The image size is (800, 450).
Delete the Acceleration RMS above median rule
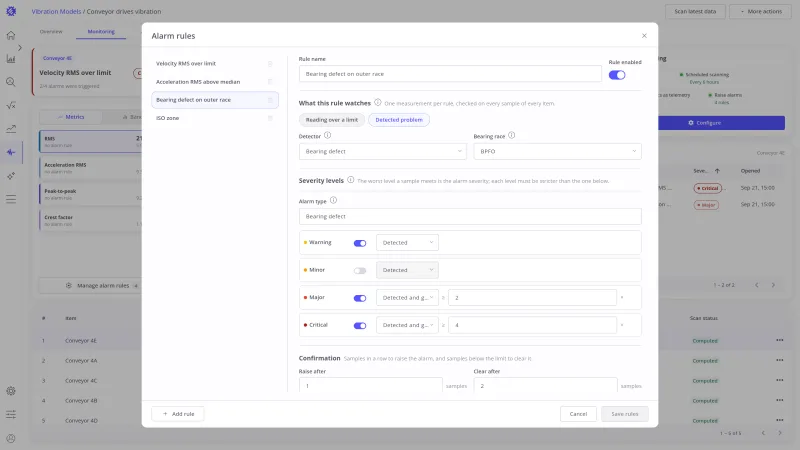click(270, 82)
